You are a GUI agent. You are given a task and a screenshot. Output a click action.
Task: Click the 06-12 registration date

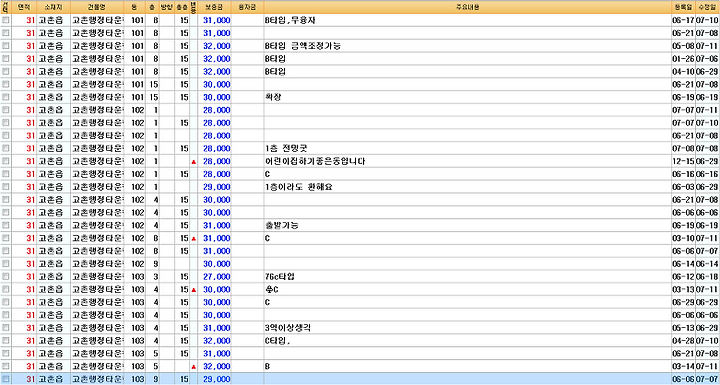coord(683,277)
